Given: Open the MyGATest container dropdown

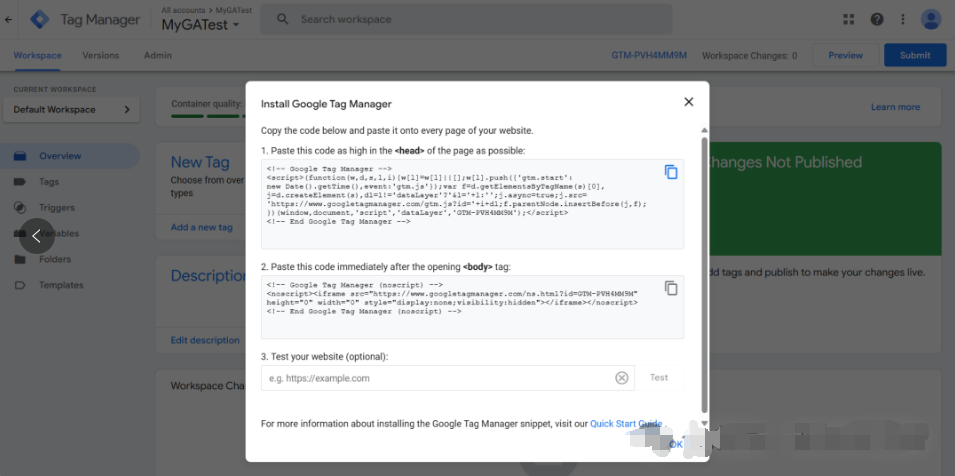Looking at the screenshot, I should point(200,25).
